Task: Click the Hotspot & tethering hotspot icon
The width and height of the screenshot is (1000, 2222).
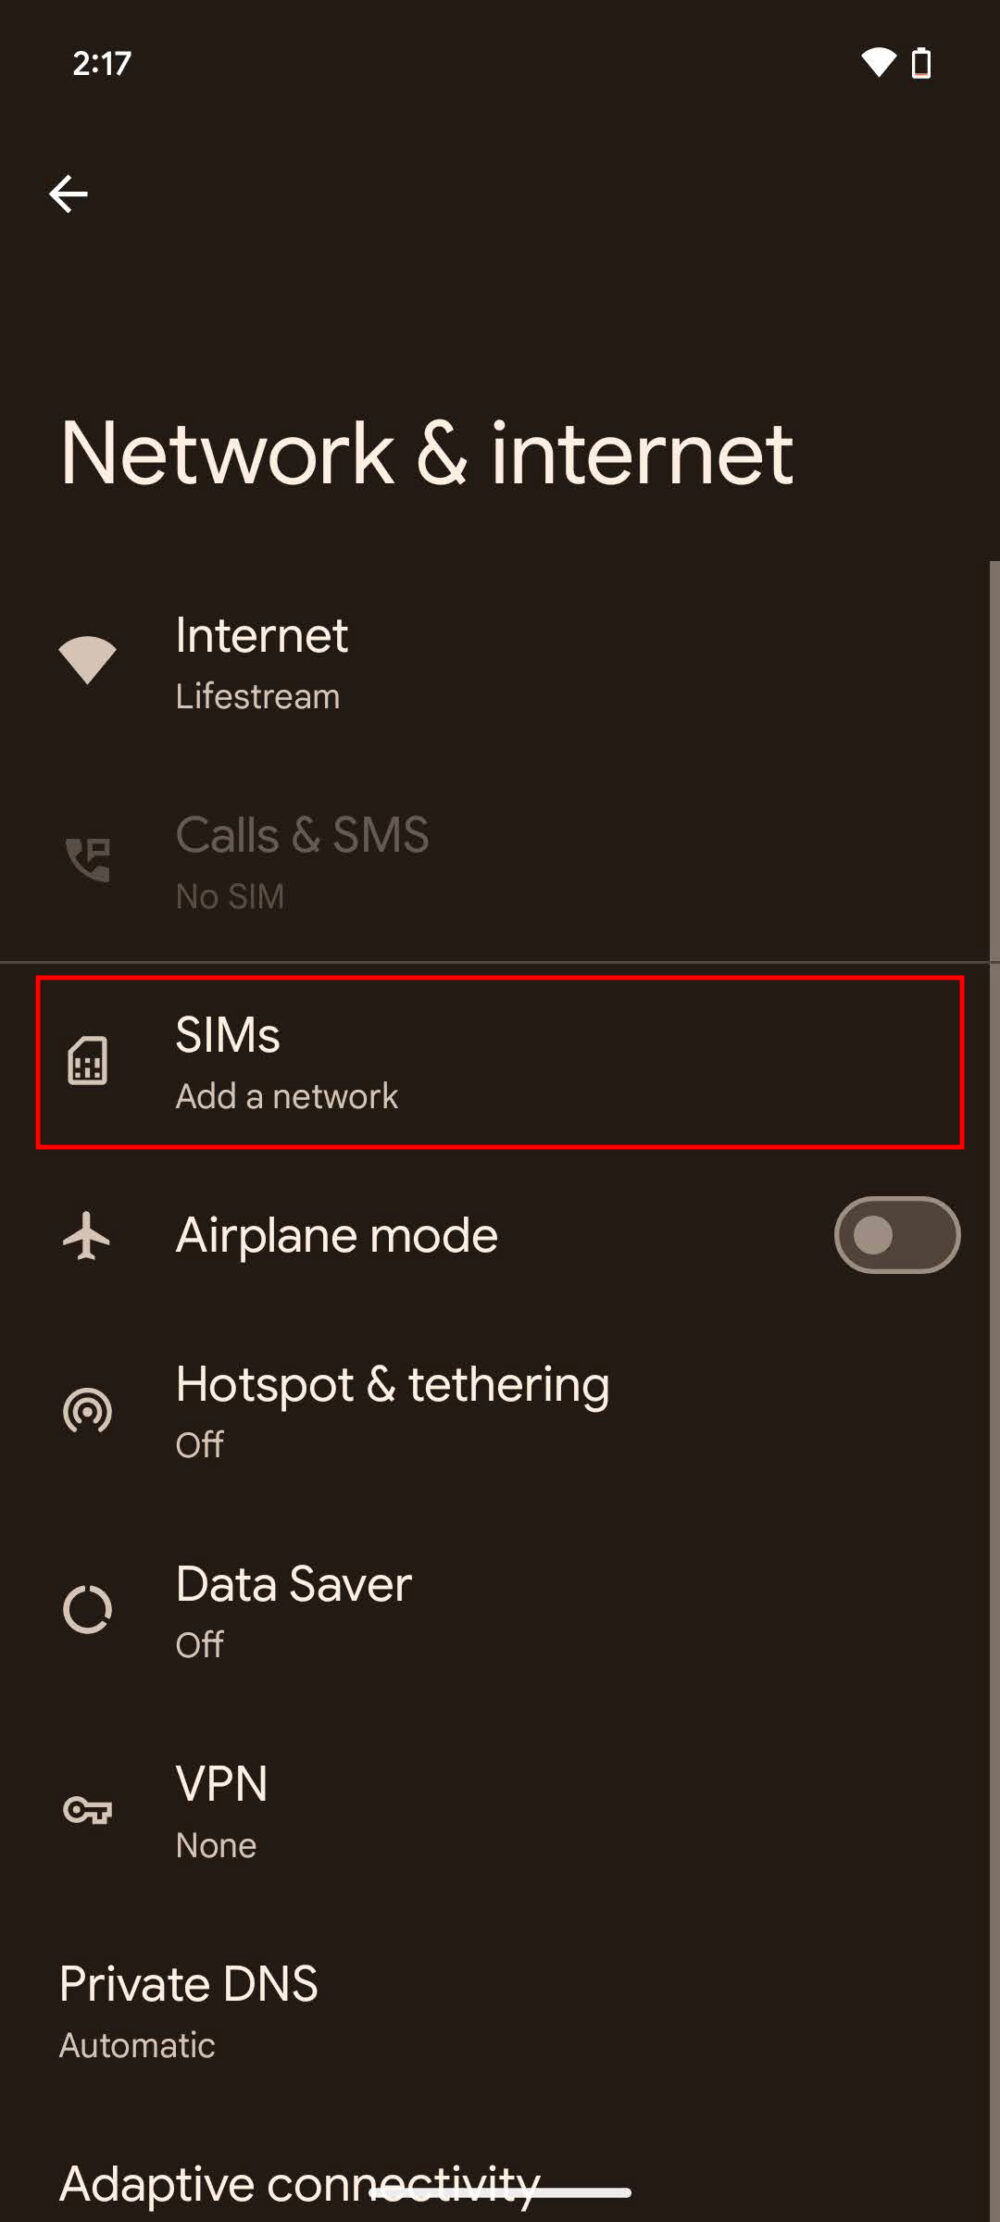Action: (88, 1410)
